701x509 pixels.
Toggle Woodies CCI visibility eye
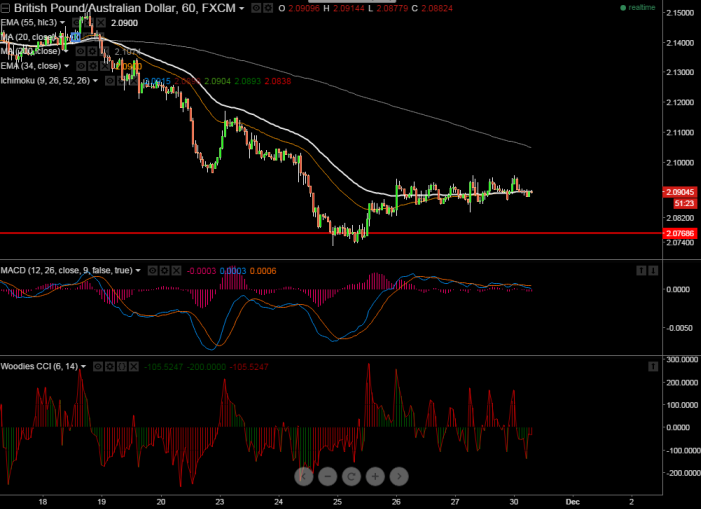coord(98,366)
